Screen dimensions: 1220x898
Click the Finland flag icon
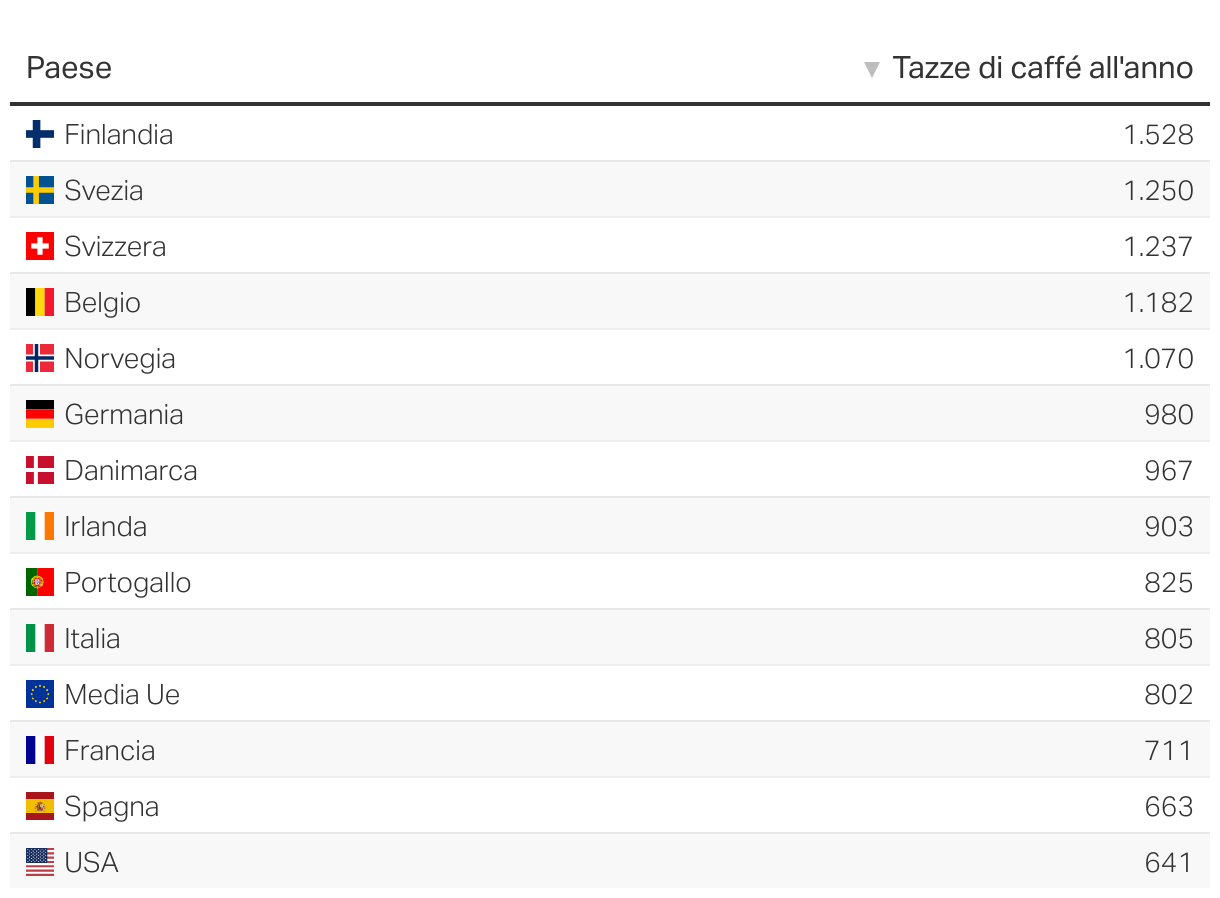(x=40, y=134)
